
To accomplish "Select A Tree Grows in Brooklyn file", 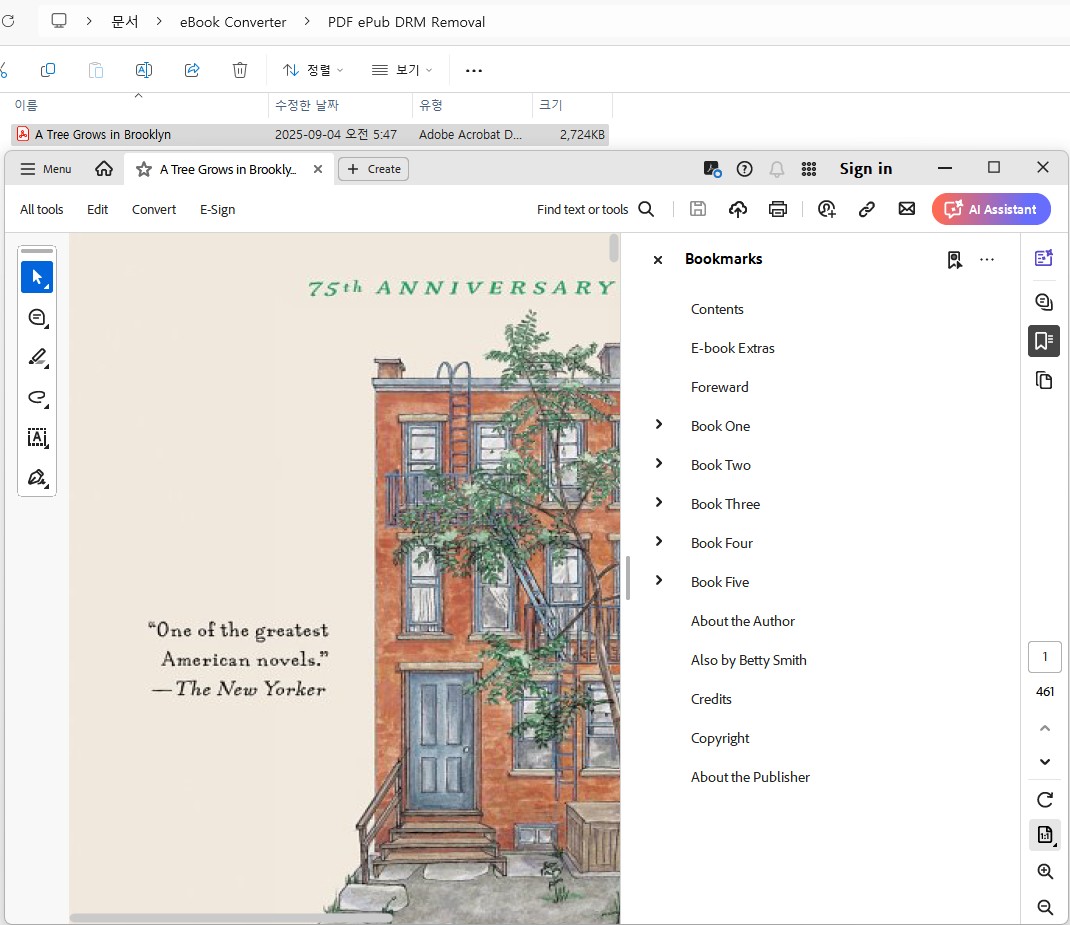I will (x=310, y=134).
